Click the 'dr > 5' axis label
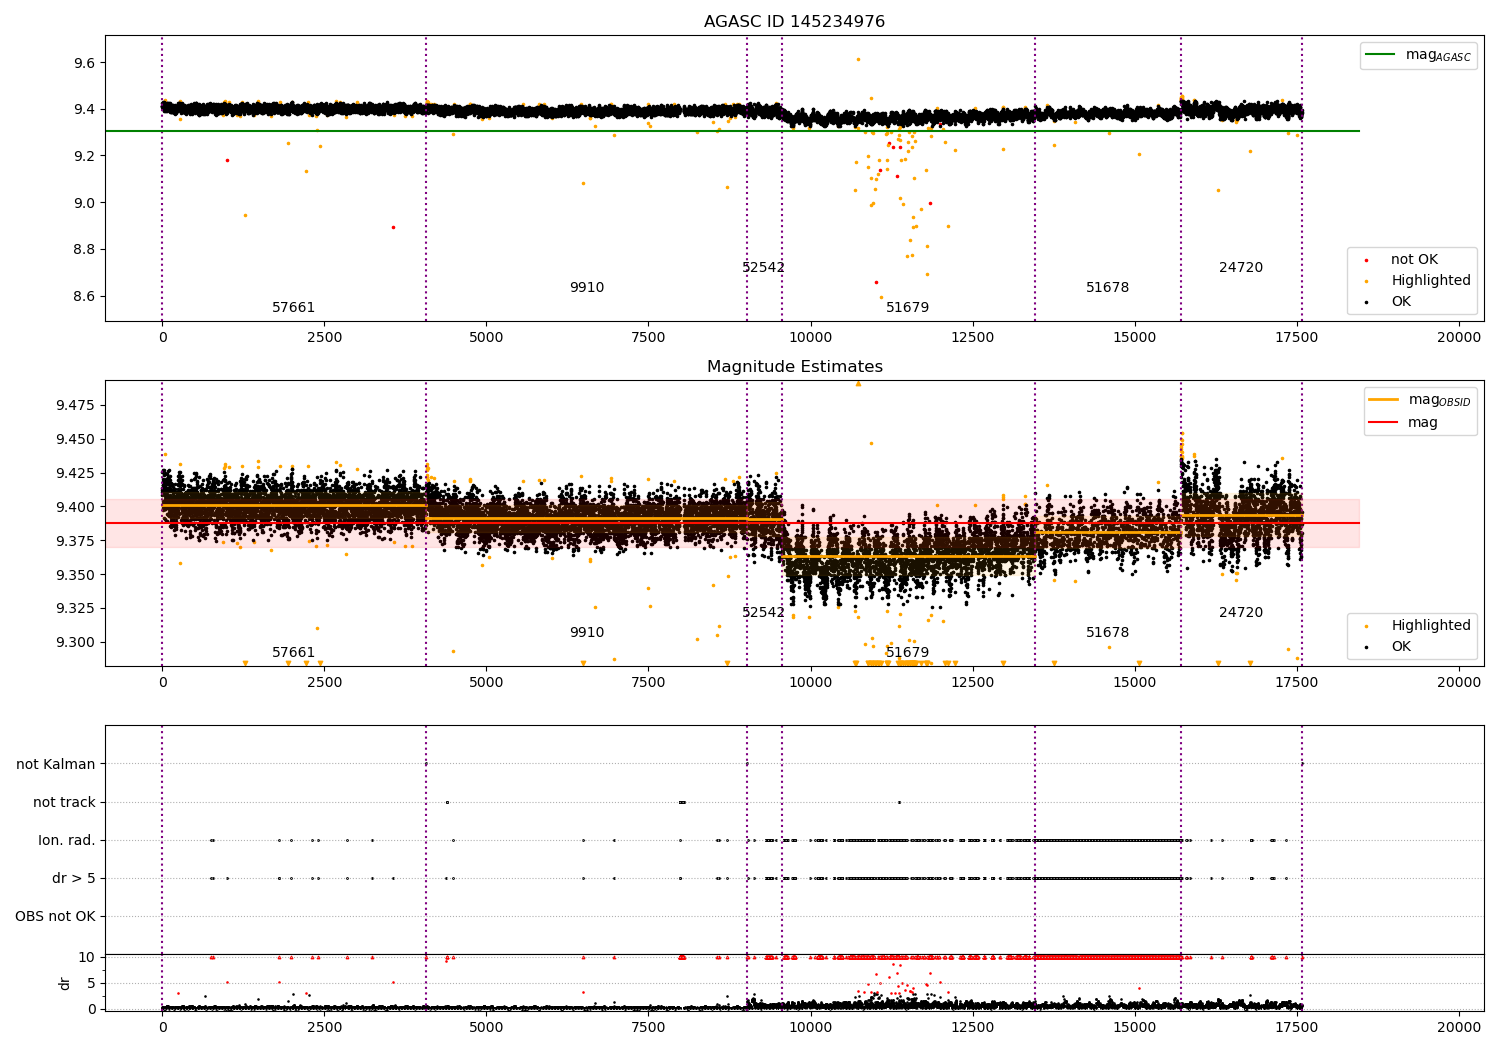 pyautogui.click(x=74, y=878)
